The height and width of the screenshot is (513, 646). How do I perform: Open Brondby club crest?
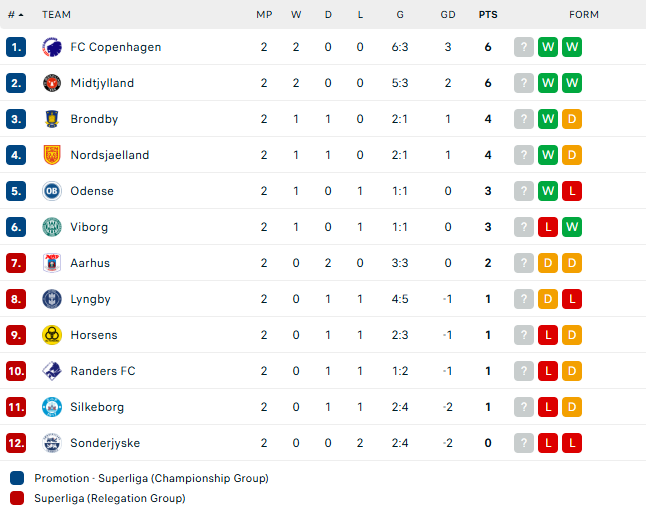click(x=52, y=119)
